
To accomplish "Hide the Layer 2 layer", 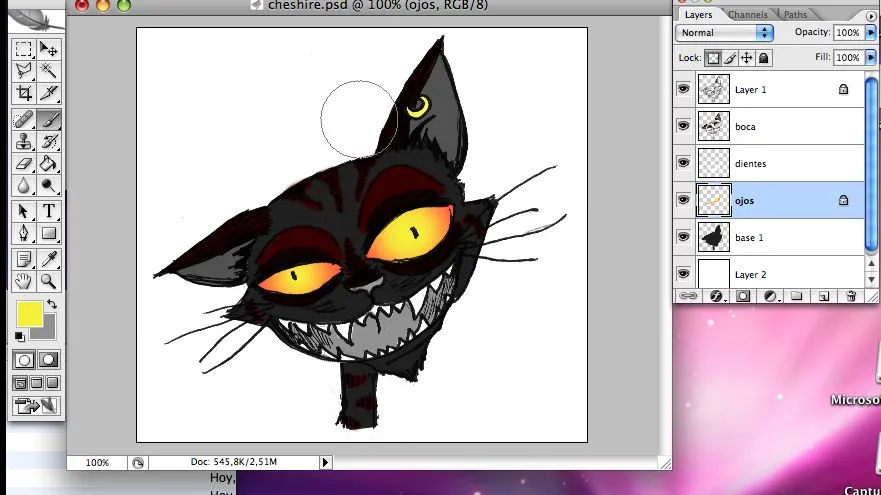I will click(683, 274).
